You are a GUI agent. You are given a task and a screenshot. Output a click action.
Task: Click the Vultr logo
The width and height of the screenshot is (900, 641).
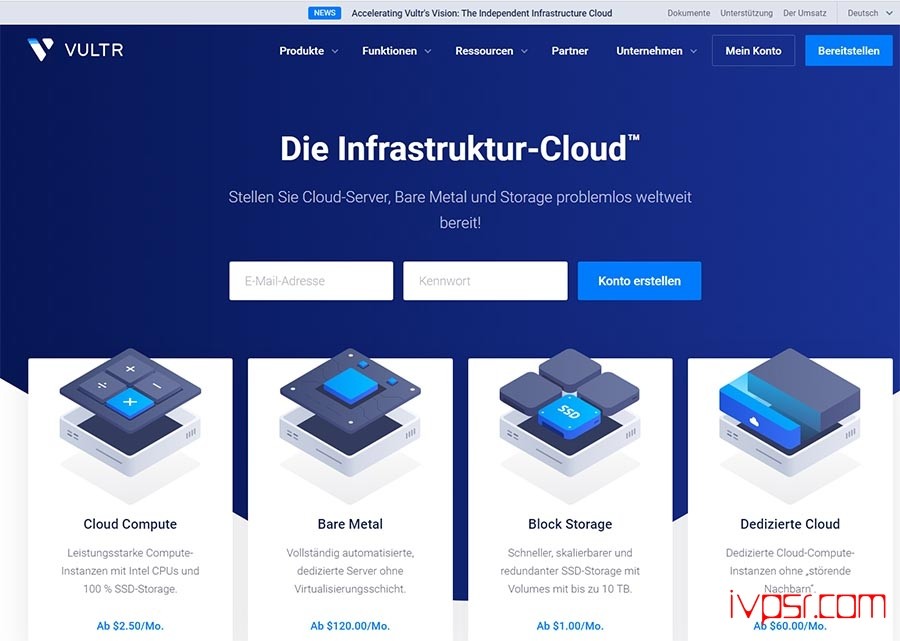click(75, 50)
